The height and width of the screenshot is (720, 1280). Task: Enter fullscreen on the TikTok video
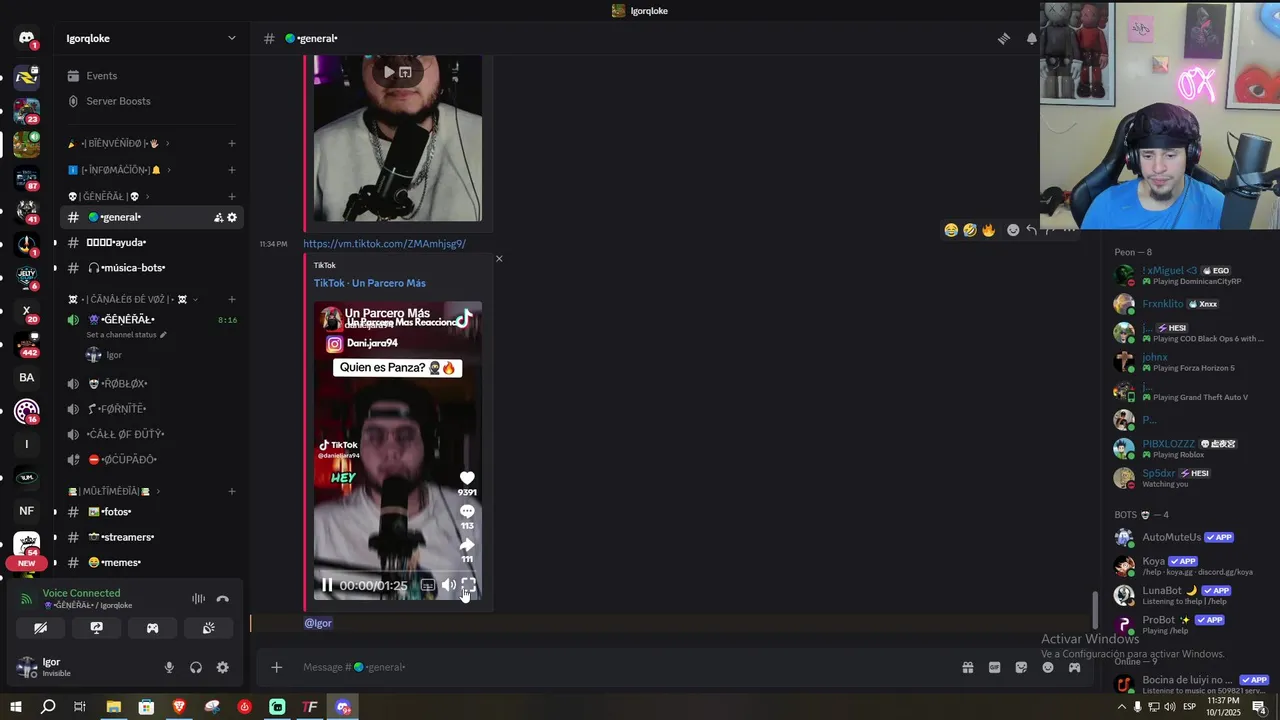click(x=468, y=585)
